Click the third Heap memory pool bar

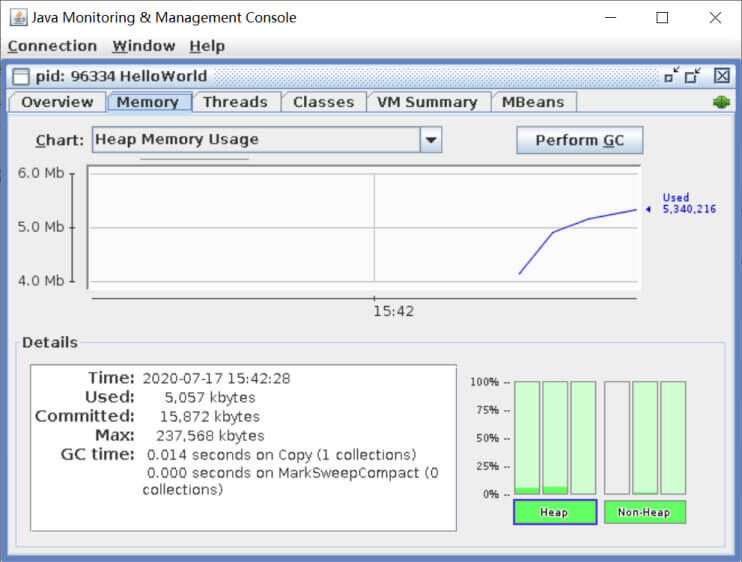pyautogui.click(x=583, y=438)
